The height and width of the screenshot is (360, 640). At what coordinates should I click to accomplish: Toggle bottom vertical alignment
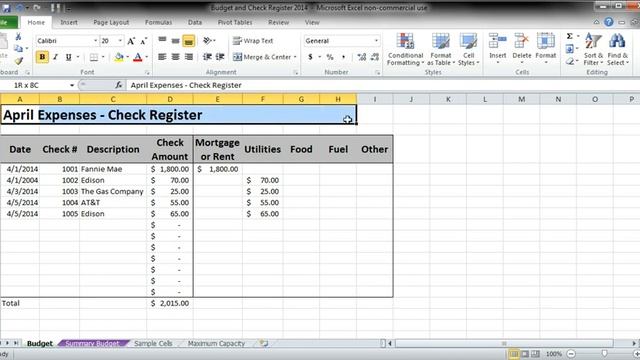point(189,41)
